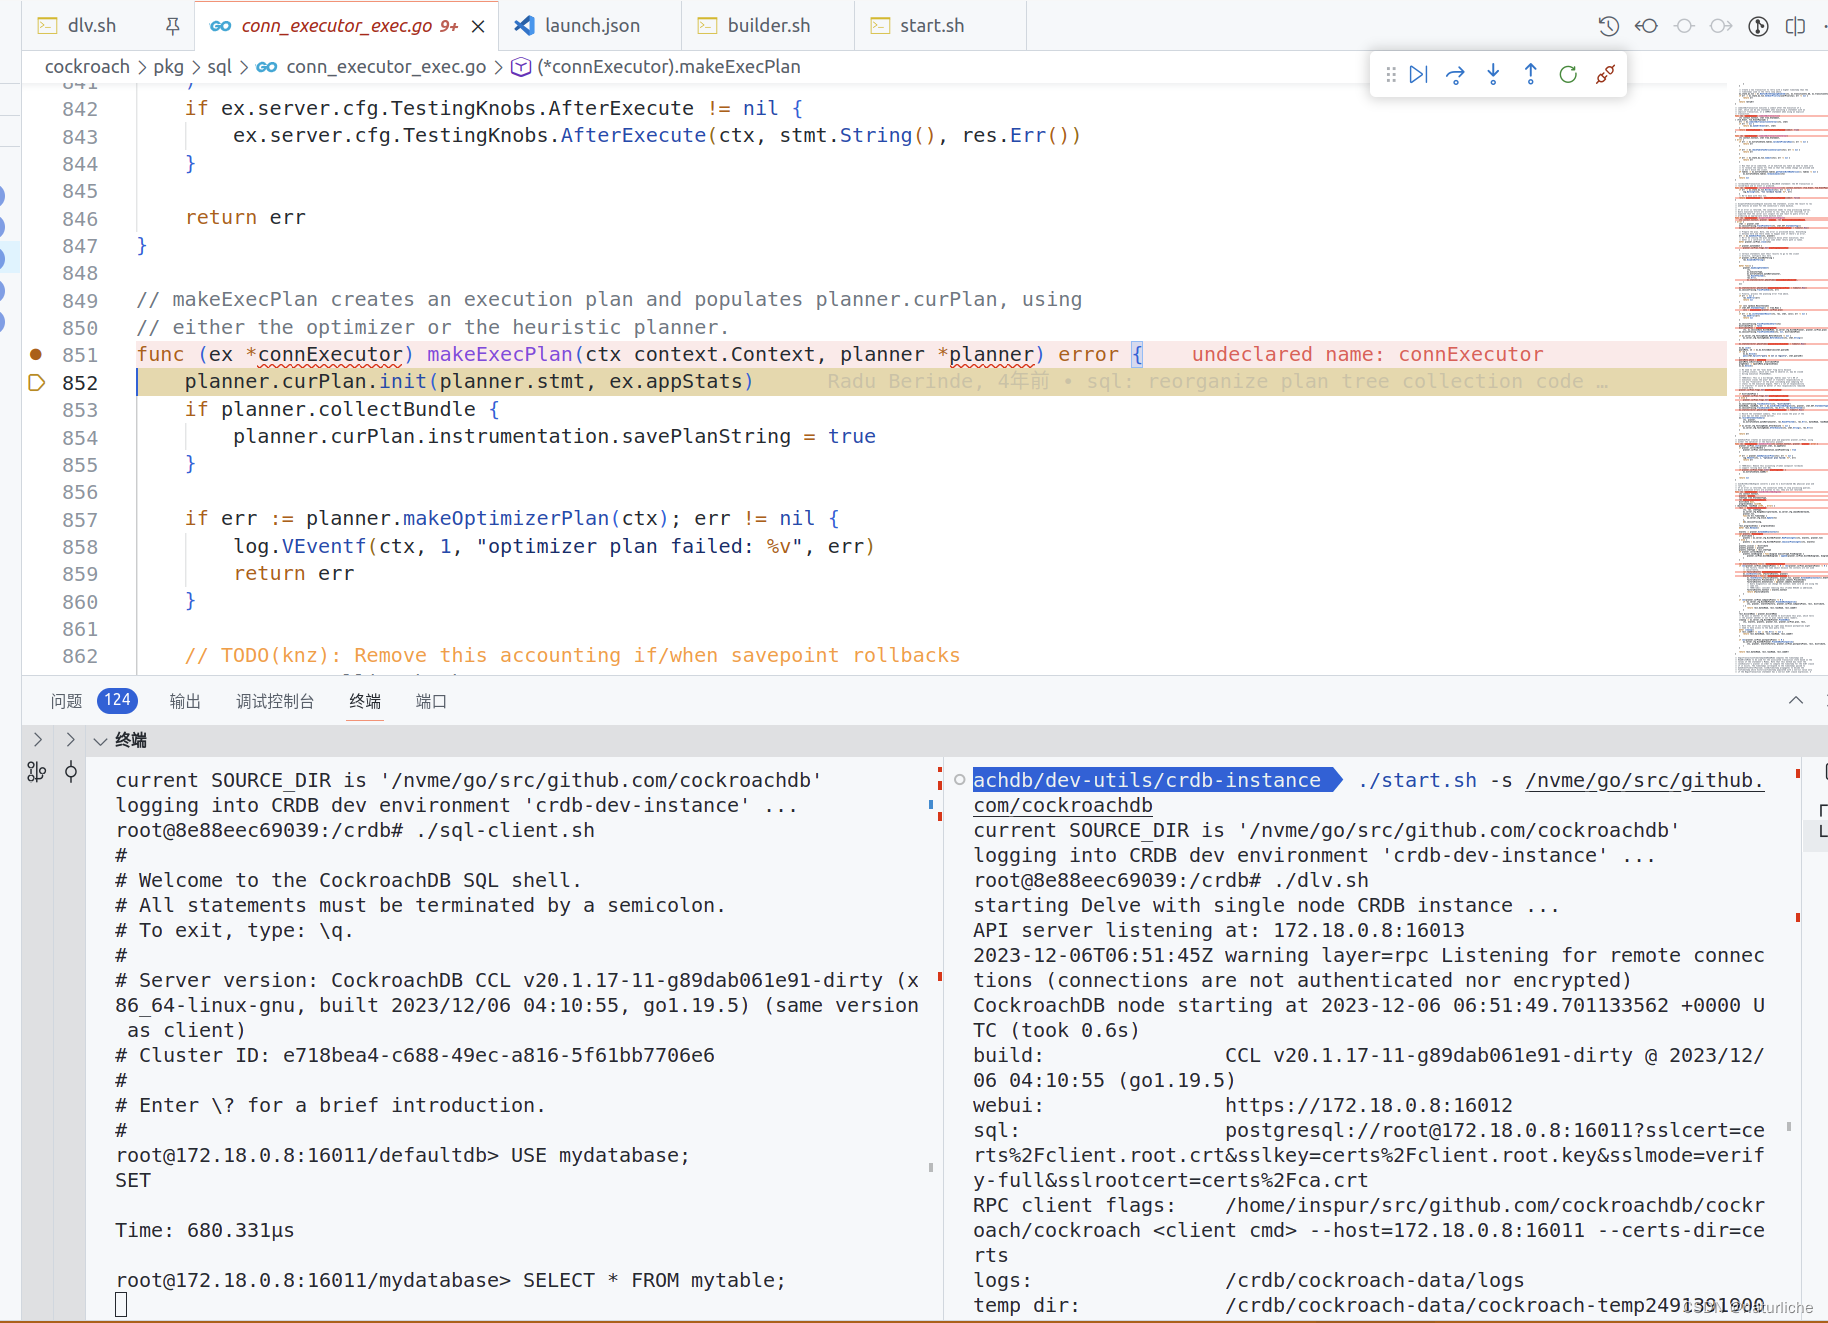Disconnect the debugger with red plug icon
Image resolution: width=1828 pixels, height=1323 pixels.
click(x=1605, y=74)
